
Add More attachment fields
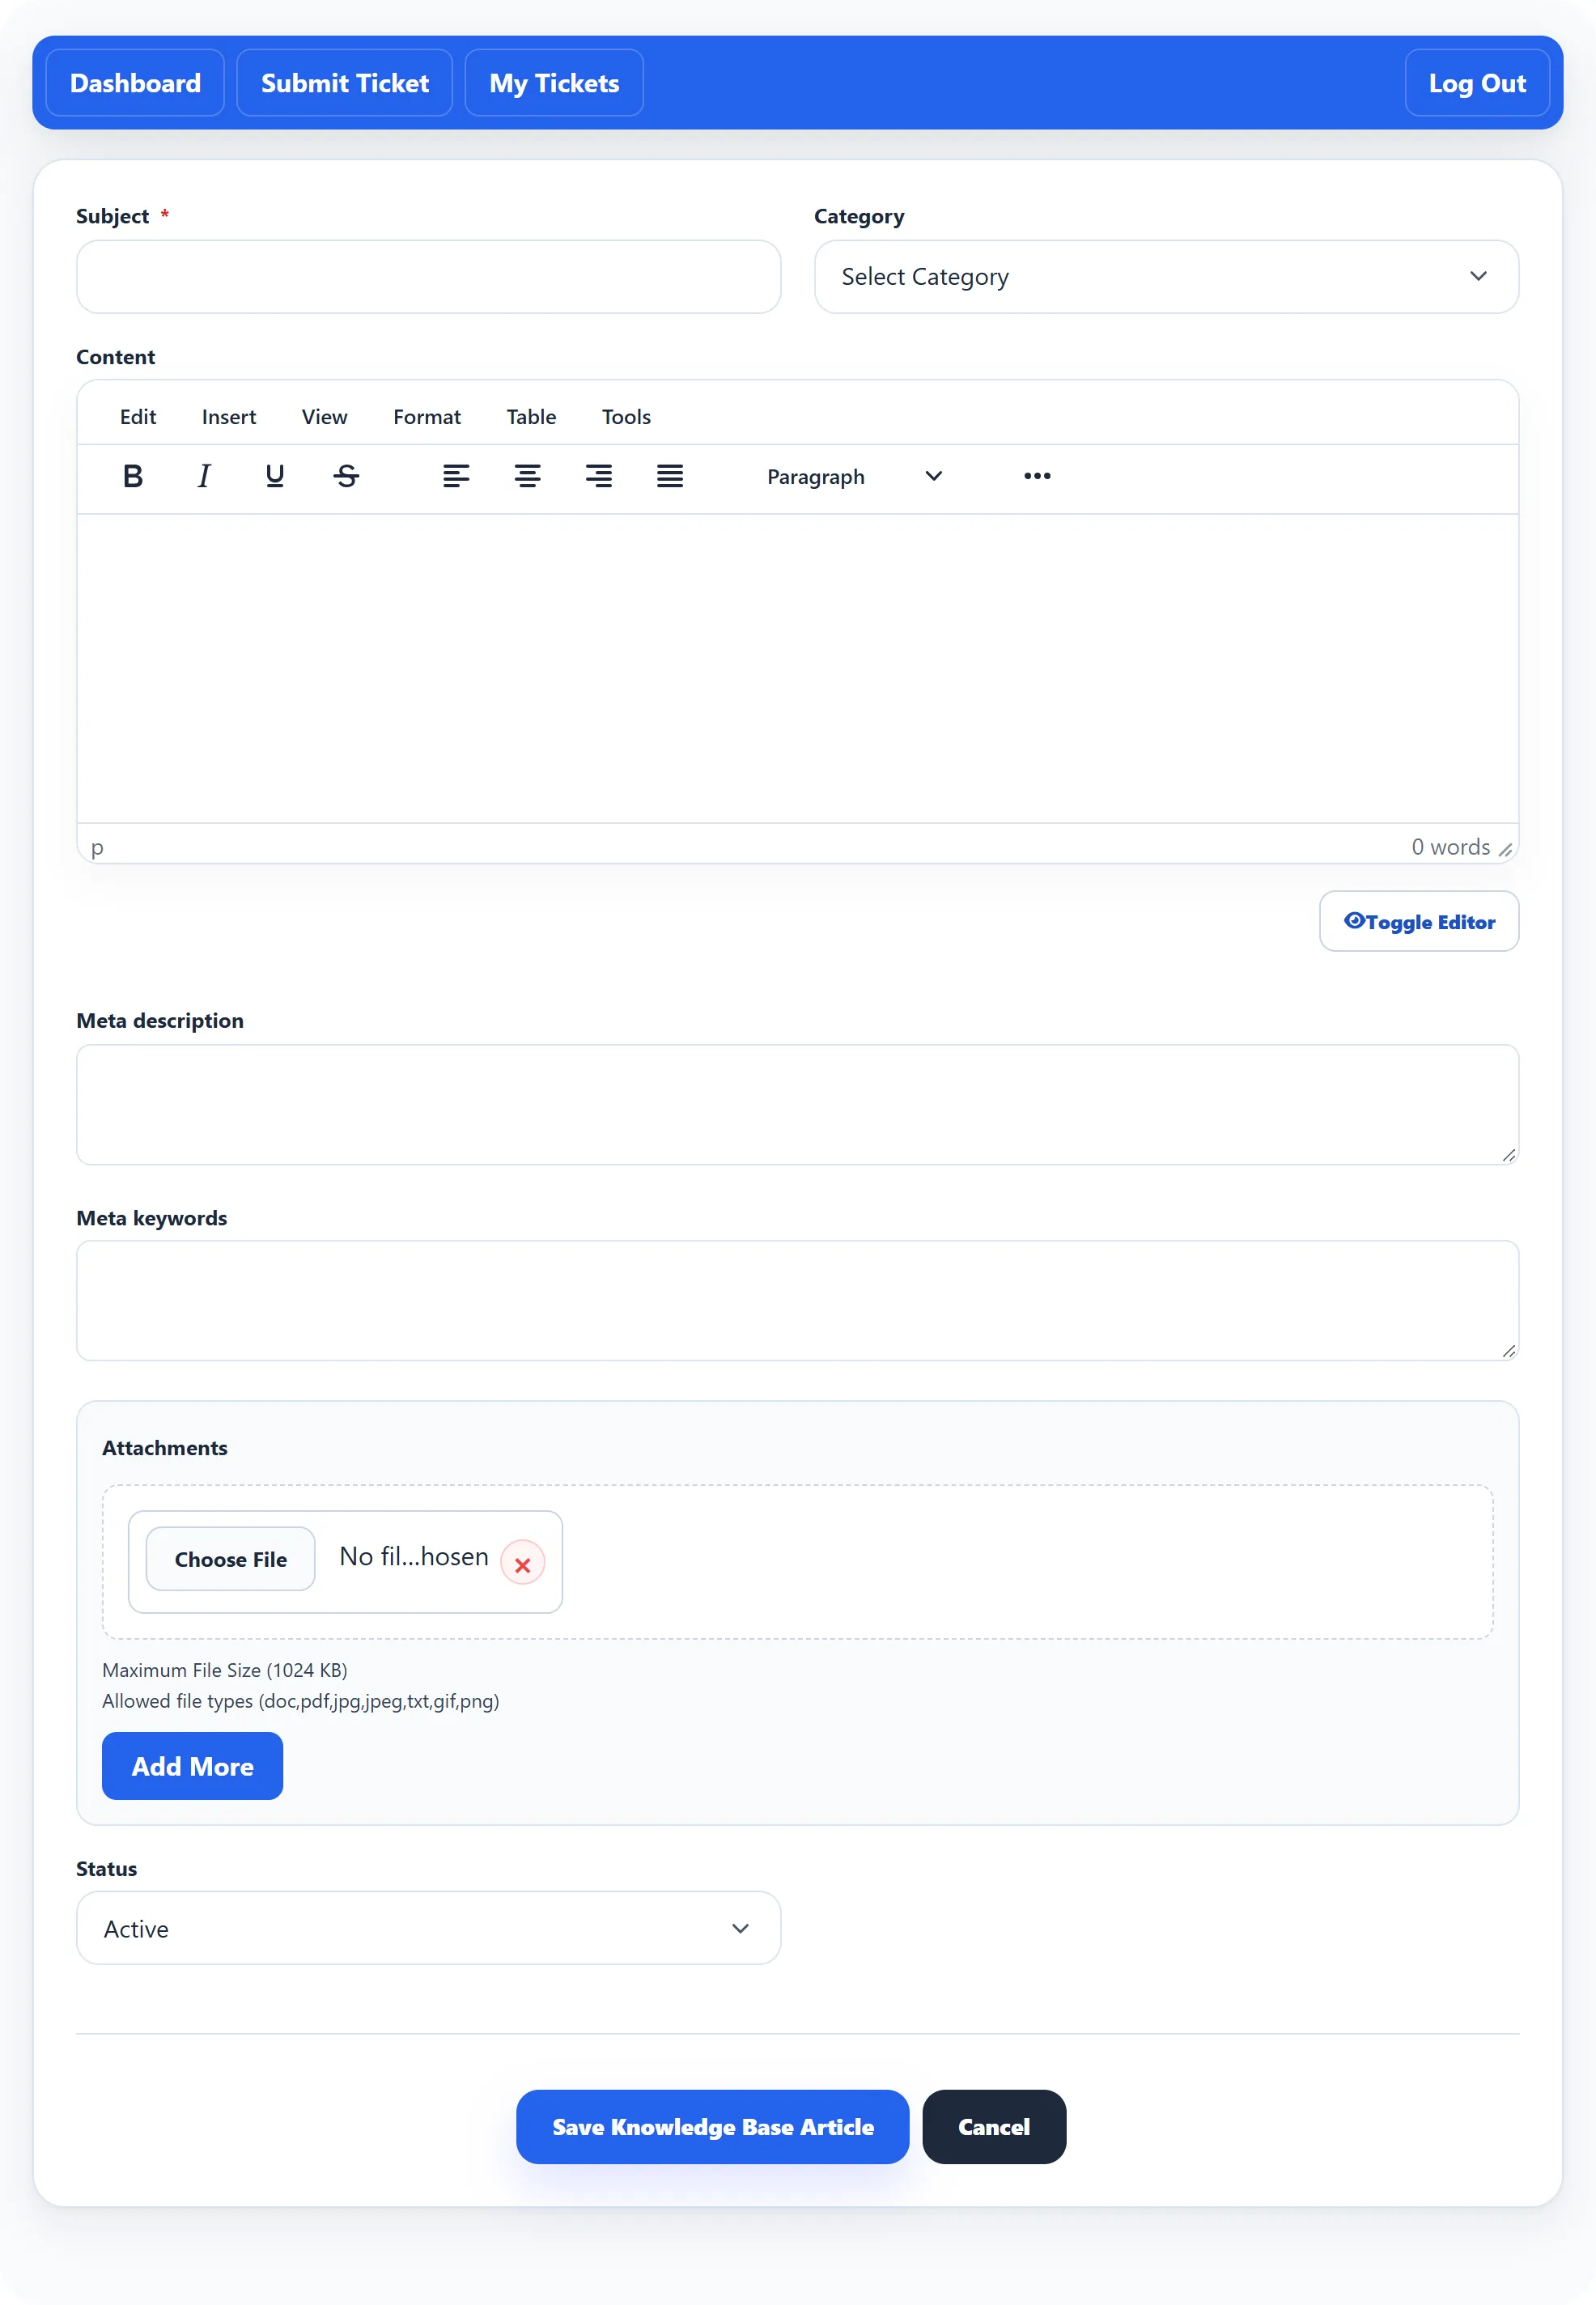pyautogui.click(x=192, y=1766)
